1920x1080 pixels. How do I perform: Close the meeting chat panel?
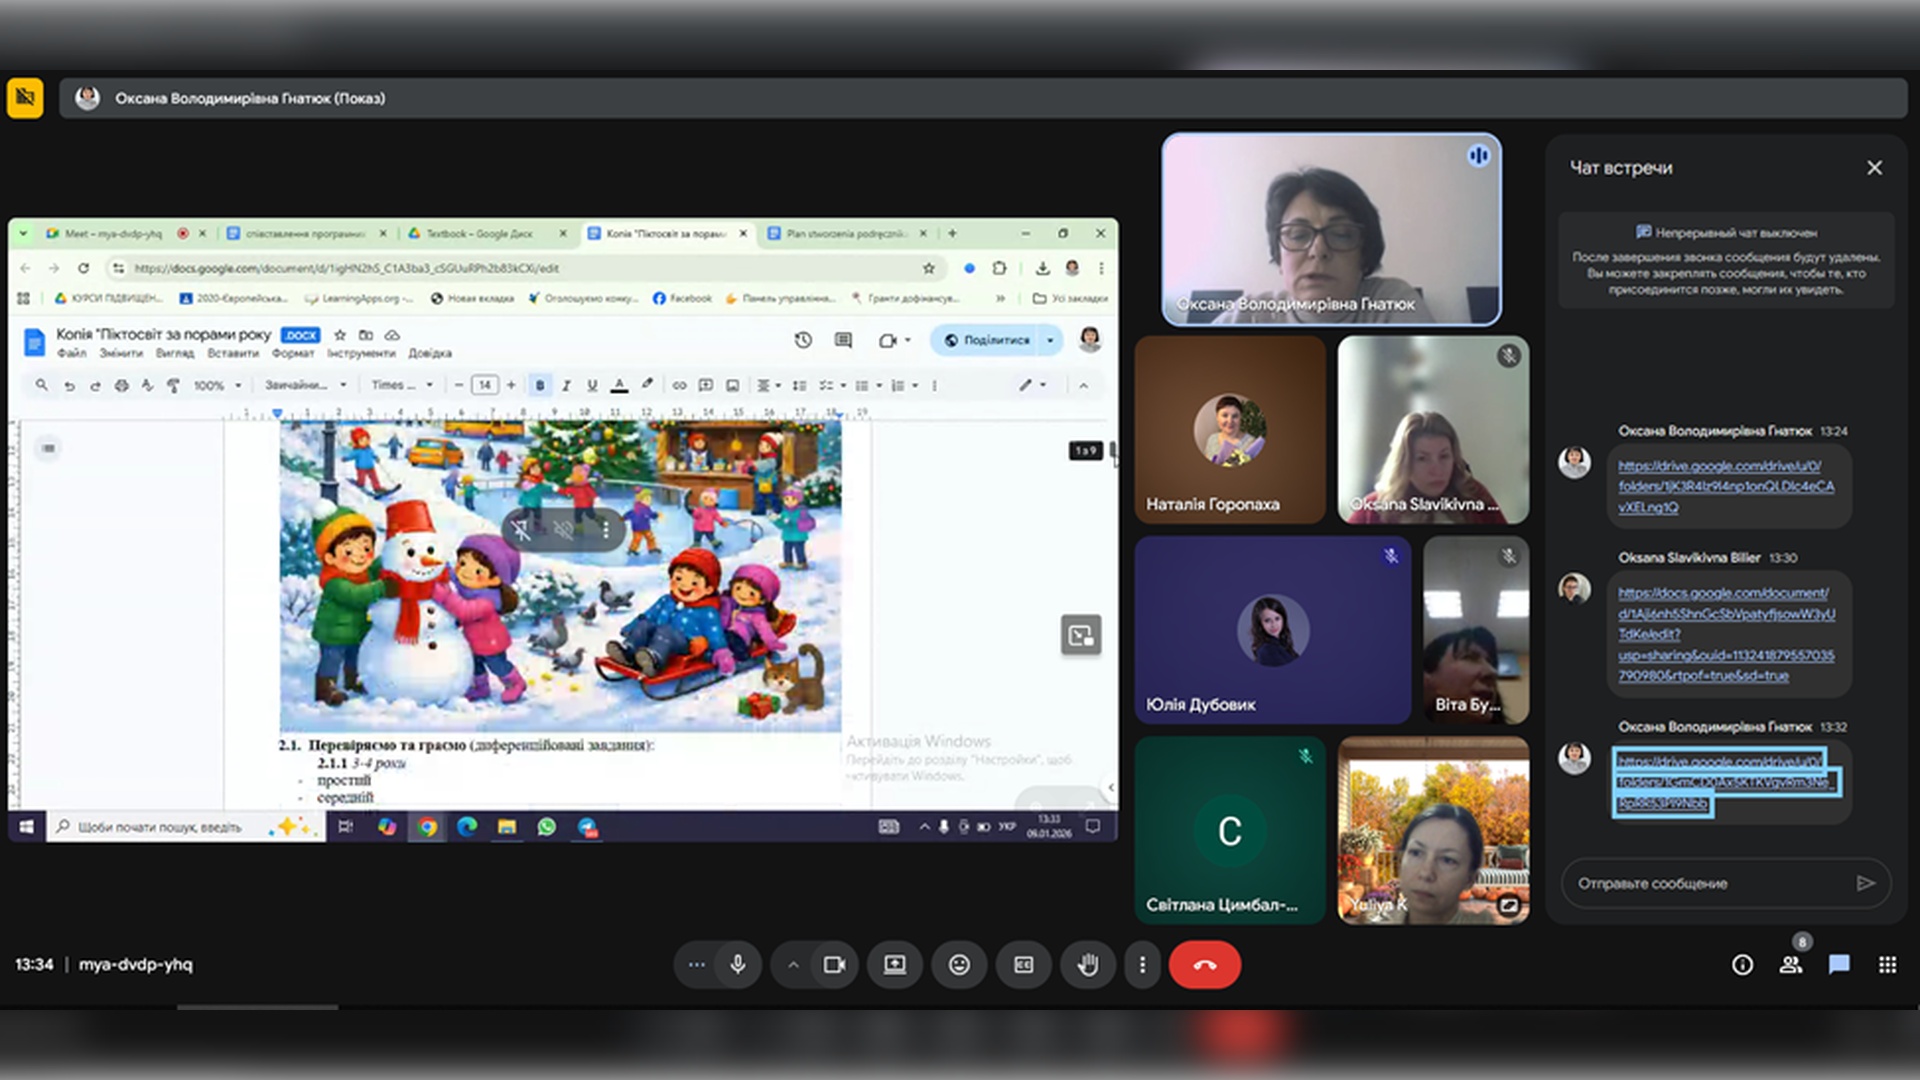pyautogui.click(x=1874, y=168)
